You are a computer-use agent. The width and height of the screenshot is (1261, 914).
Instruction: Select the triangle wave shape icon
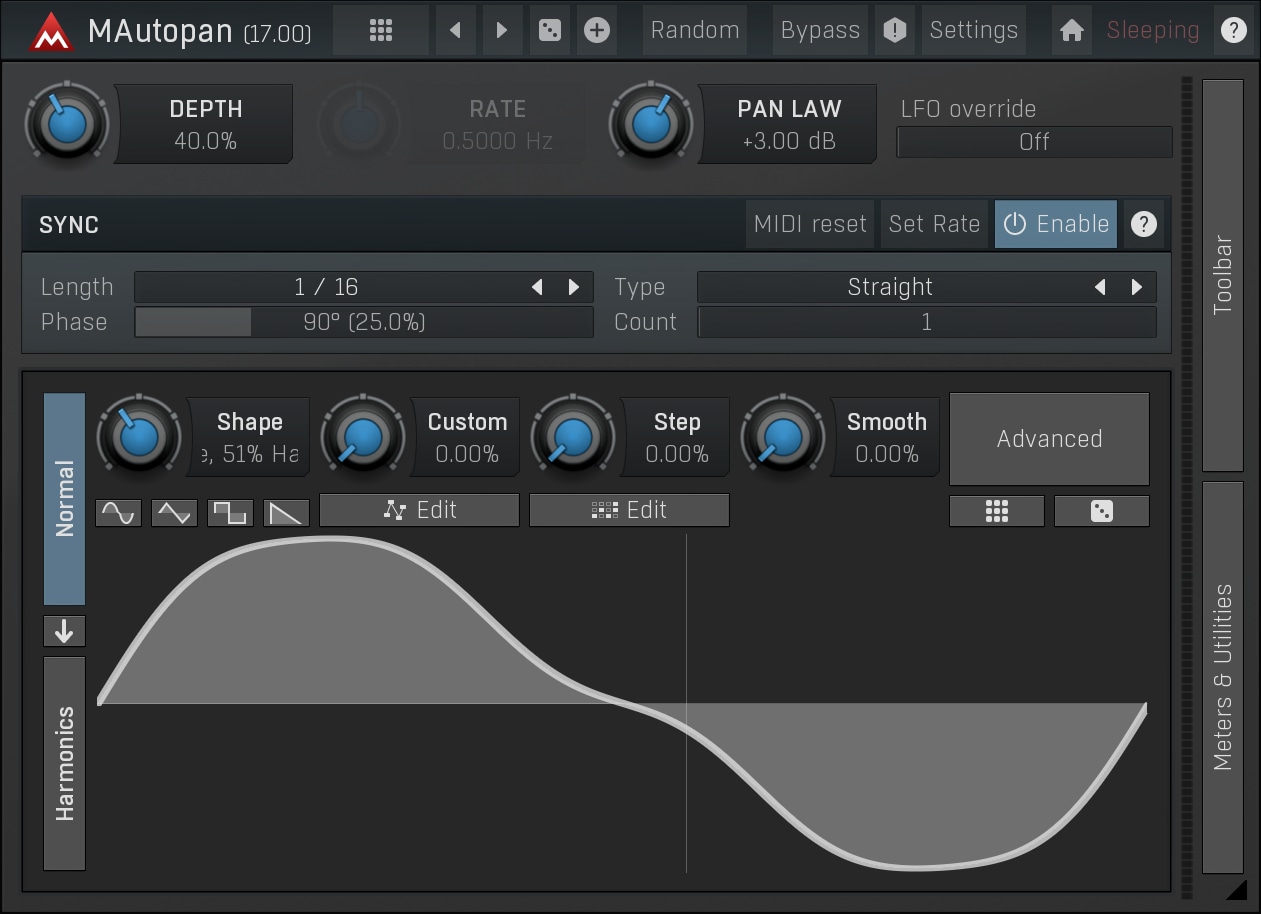click(x=174, y=513)
